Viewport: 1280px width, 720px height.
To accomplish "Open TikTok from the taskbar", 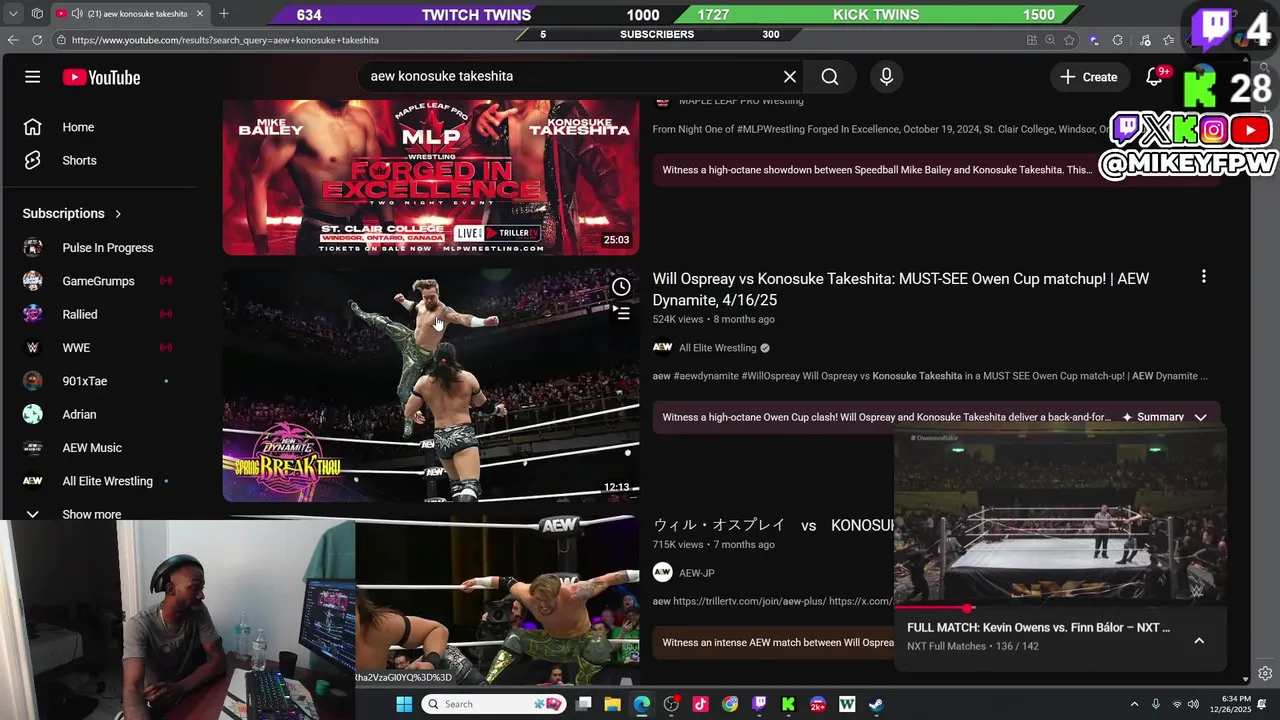I will click(x=700, y=704).
